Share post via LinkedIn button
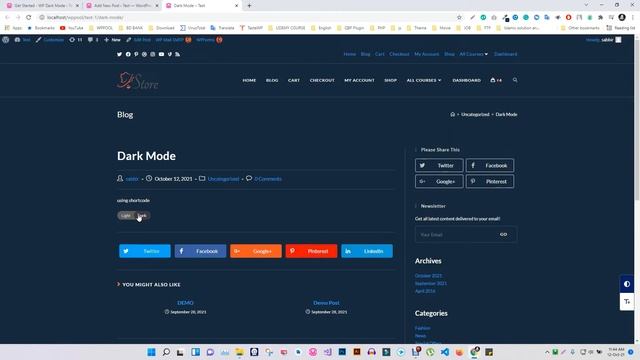This screenshot has height=360, width=640. click(367, 251)
